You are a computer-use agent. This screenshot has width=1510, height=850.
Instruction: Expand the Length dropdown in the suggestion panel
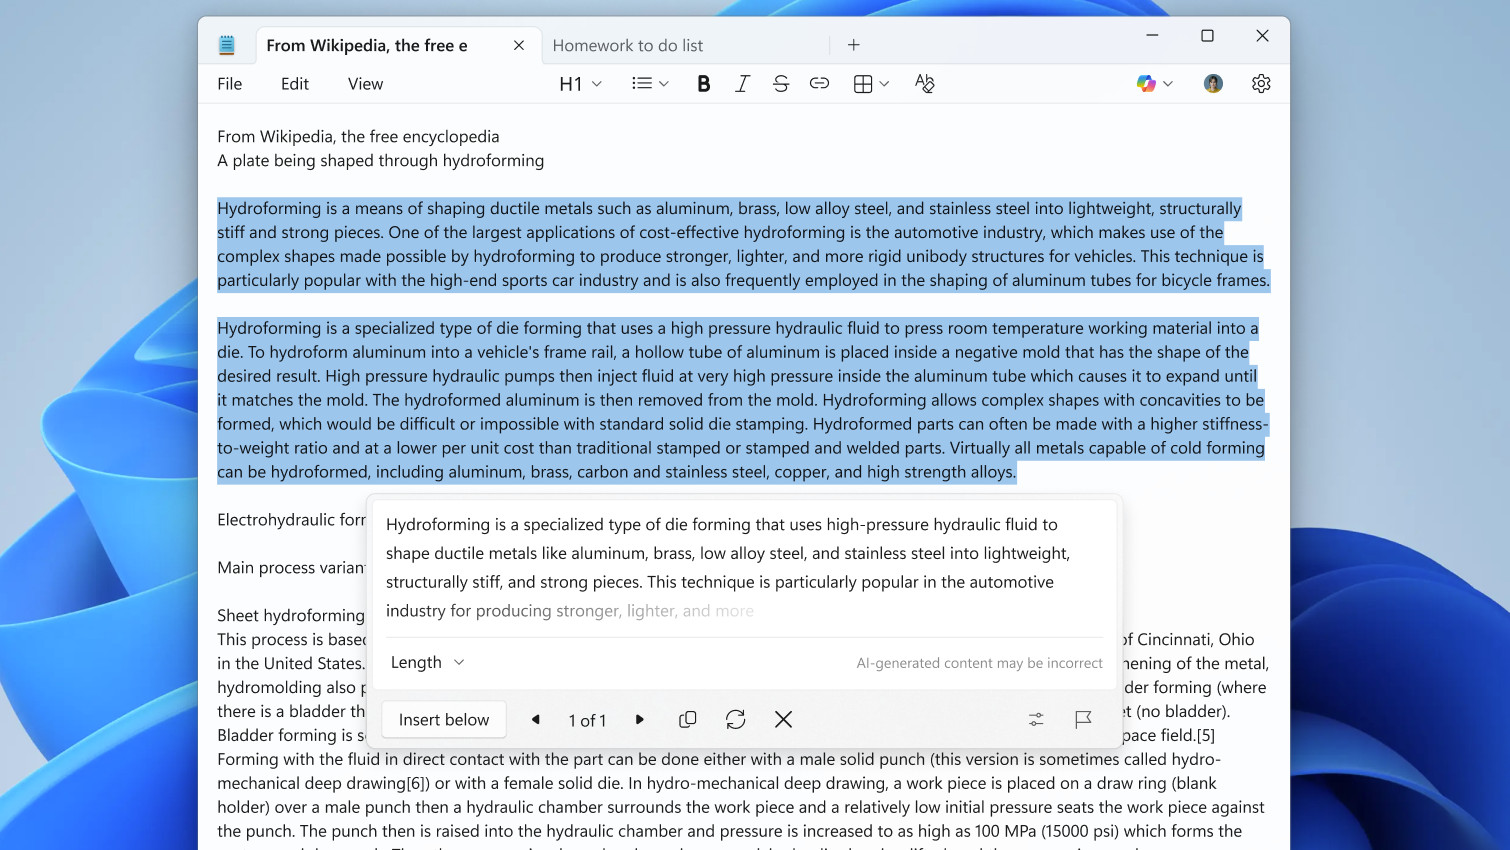click(426, 661)
